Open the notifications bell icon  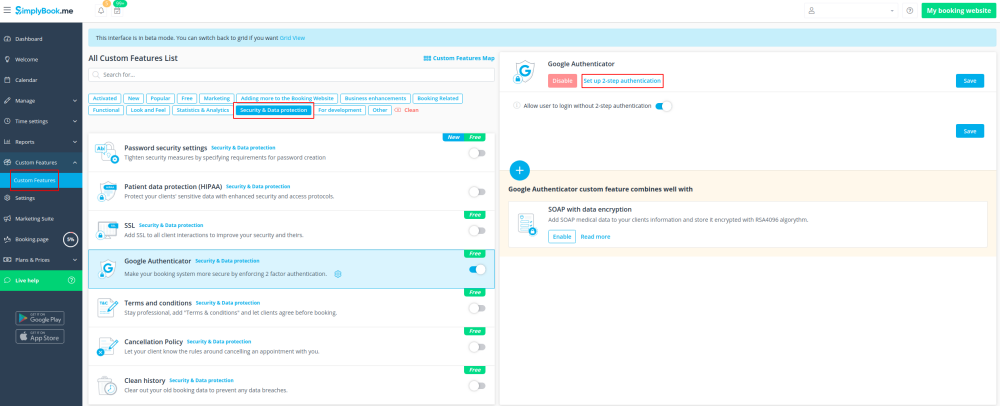pyautogui.click(x=101, y=11)
